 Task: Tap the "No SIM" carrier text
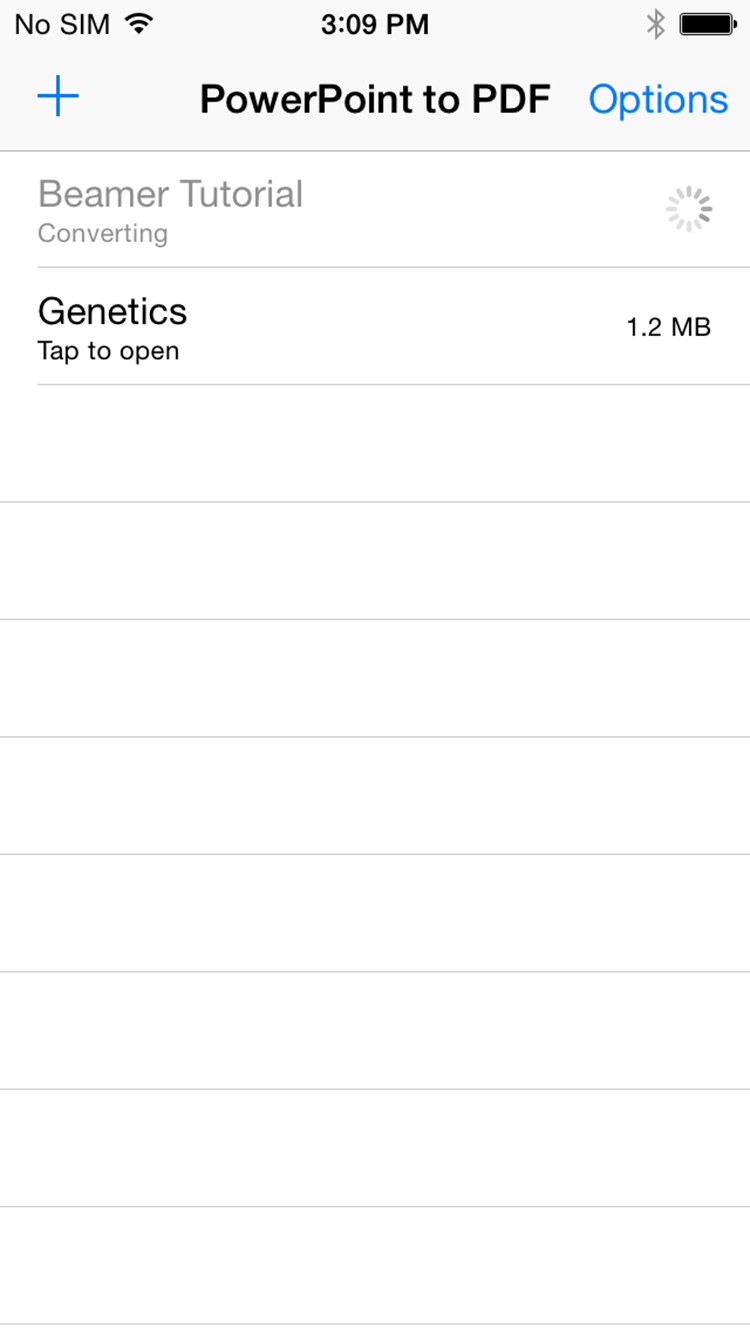pyautogui.click(x=62, y=25)
